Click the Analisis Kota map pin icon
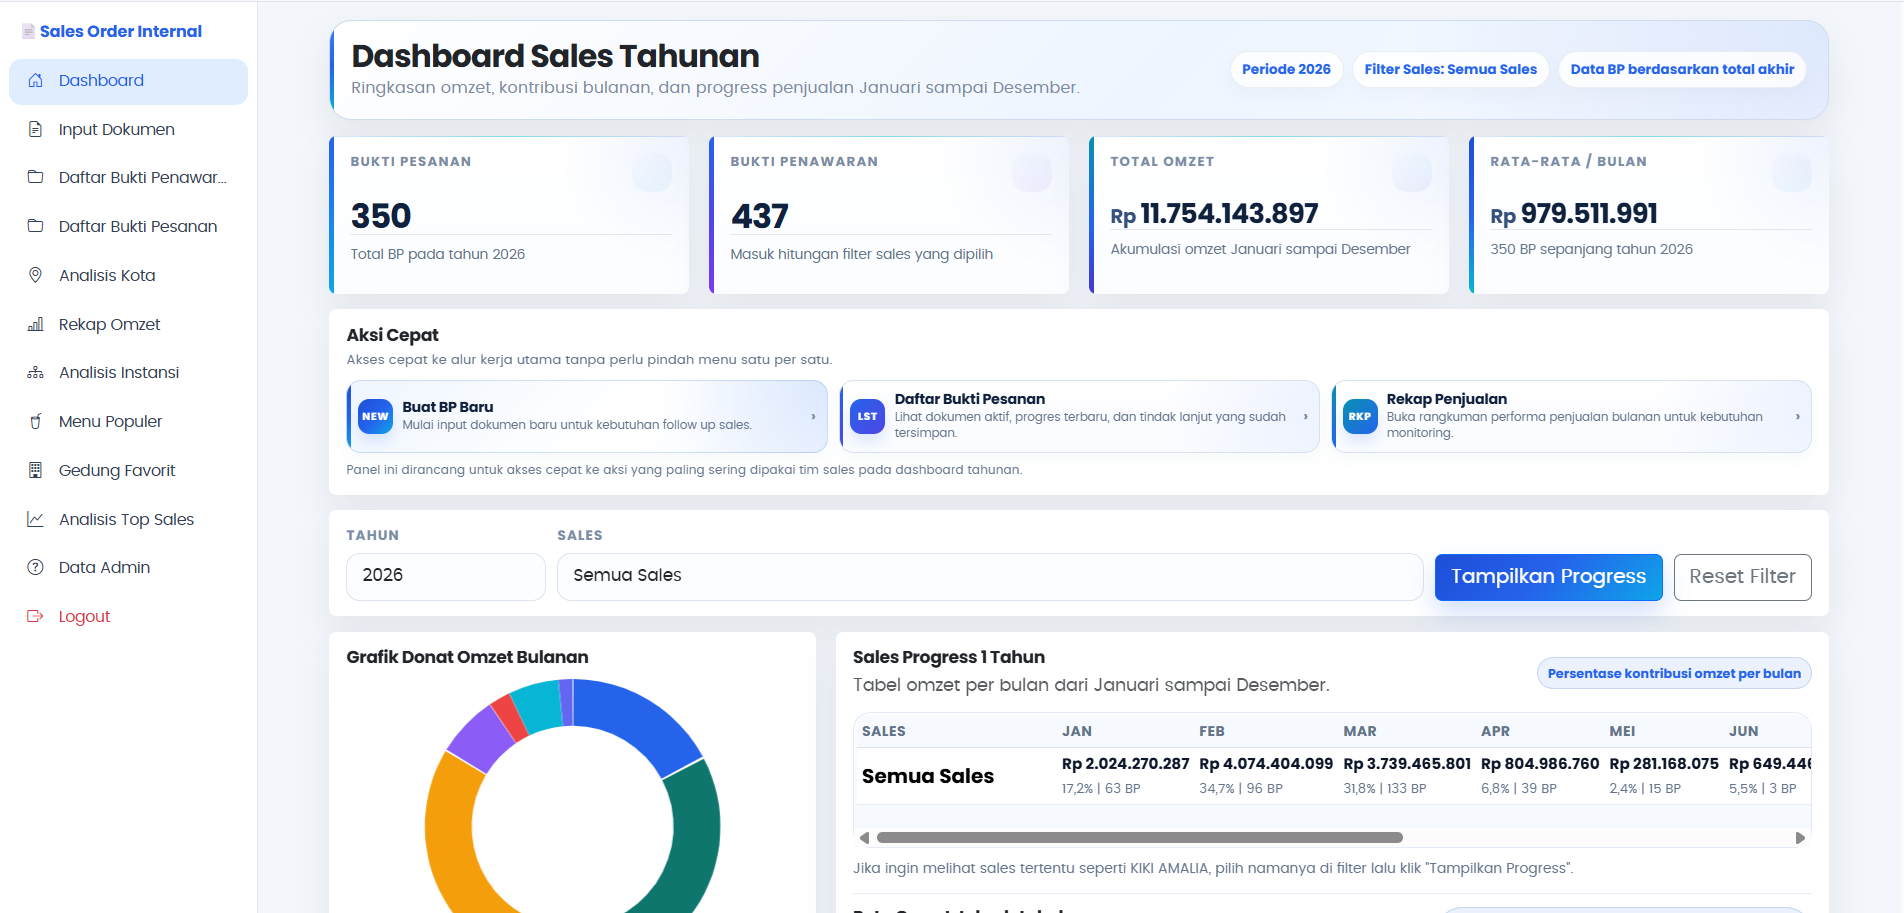 tap(36, 275)
